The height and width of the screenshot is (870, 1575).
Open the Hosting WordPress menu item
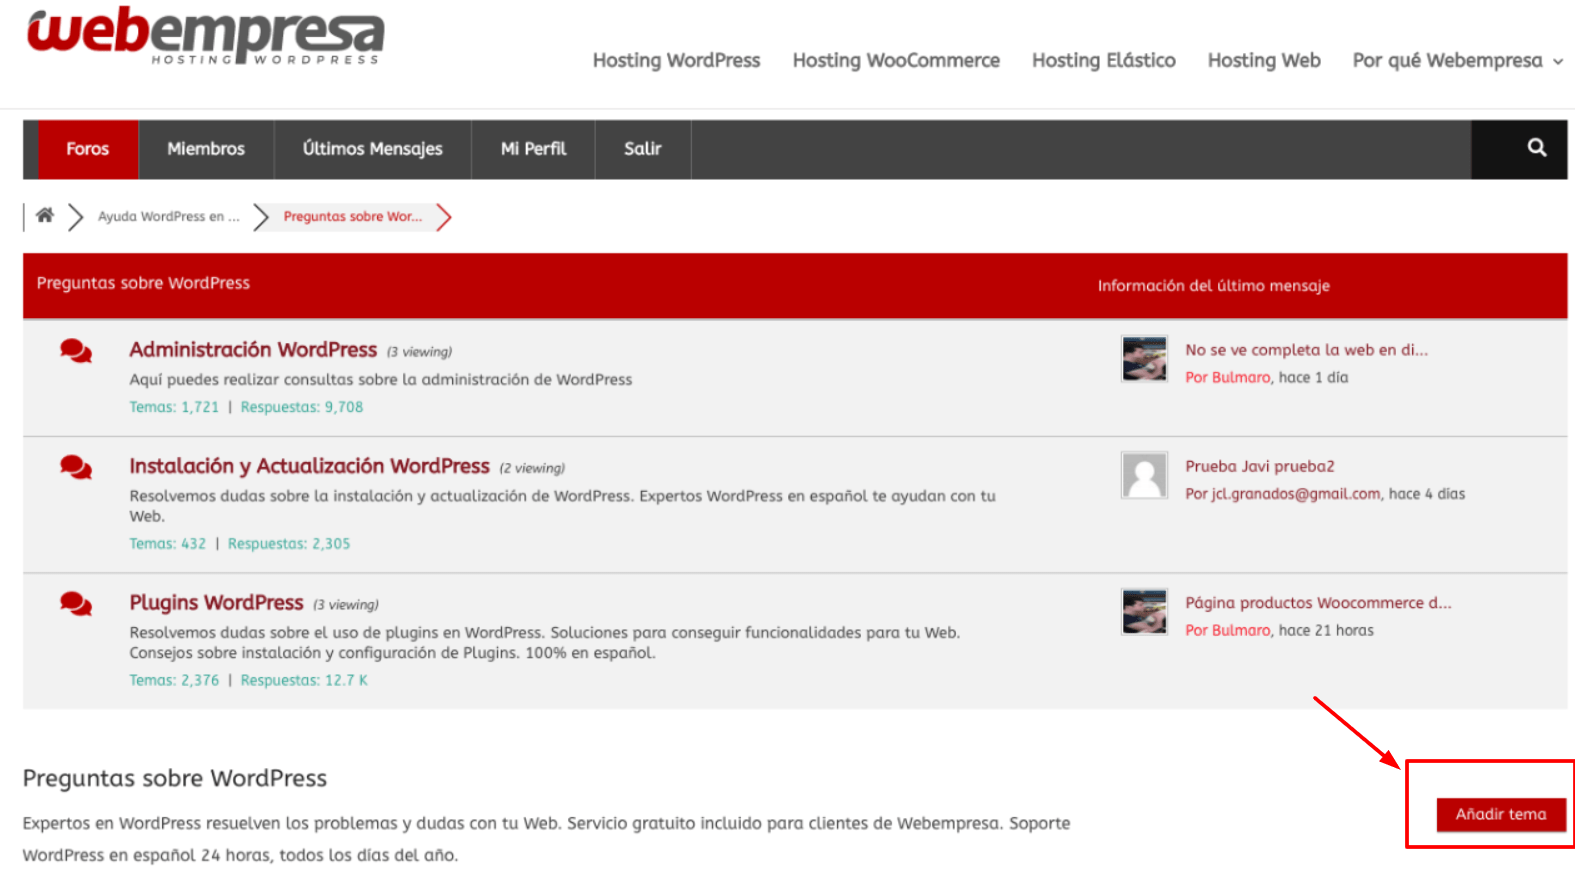(676, 60)
